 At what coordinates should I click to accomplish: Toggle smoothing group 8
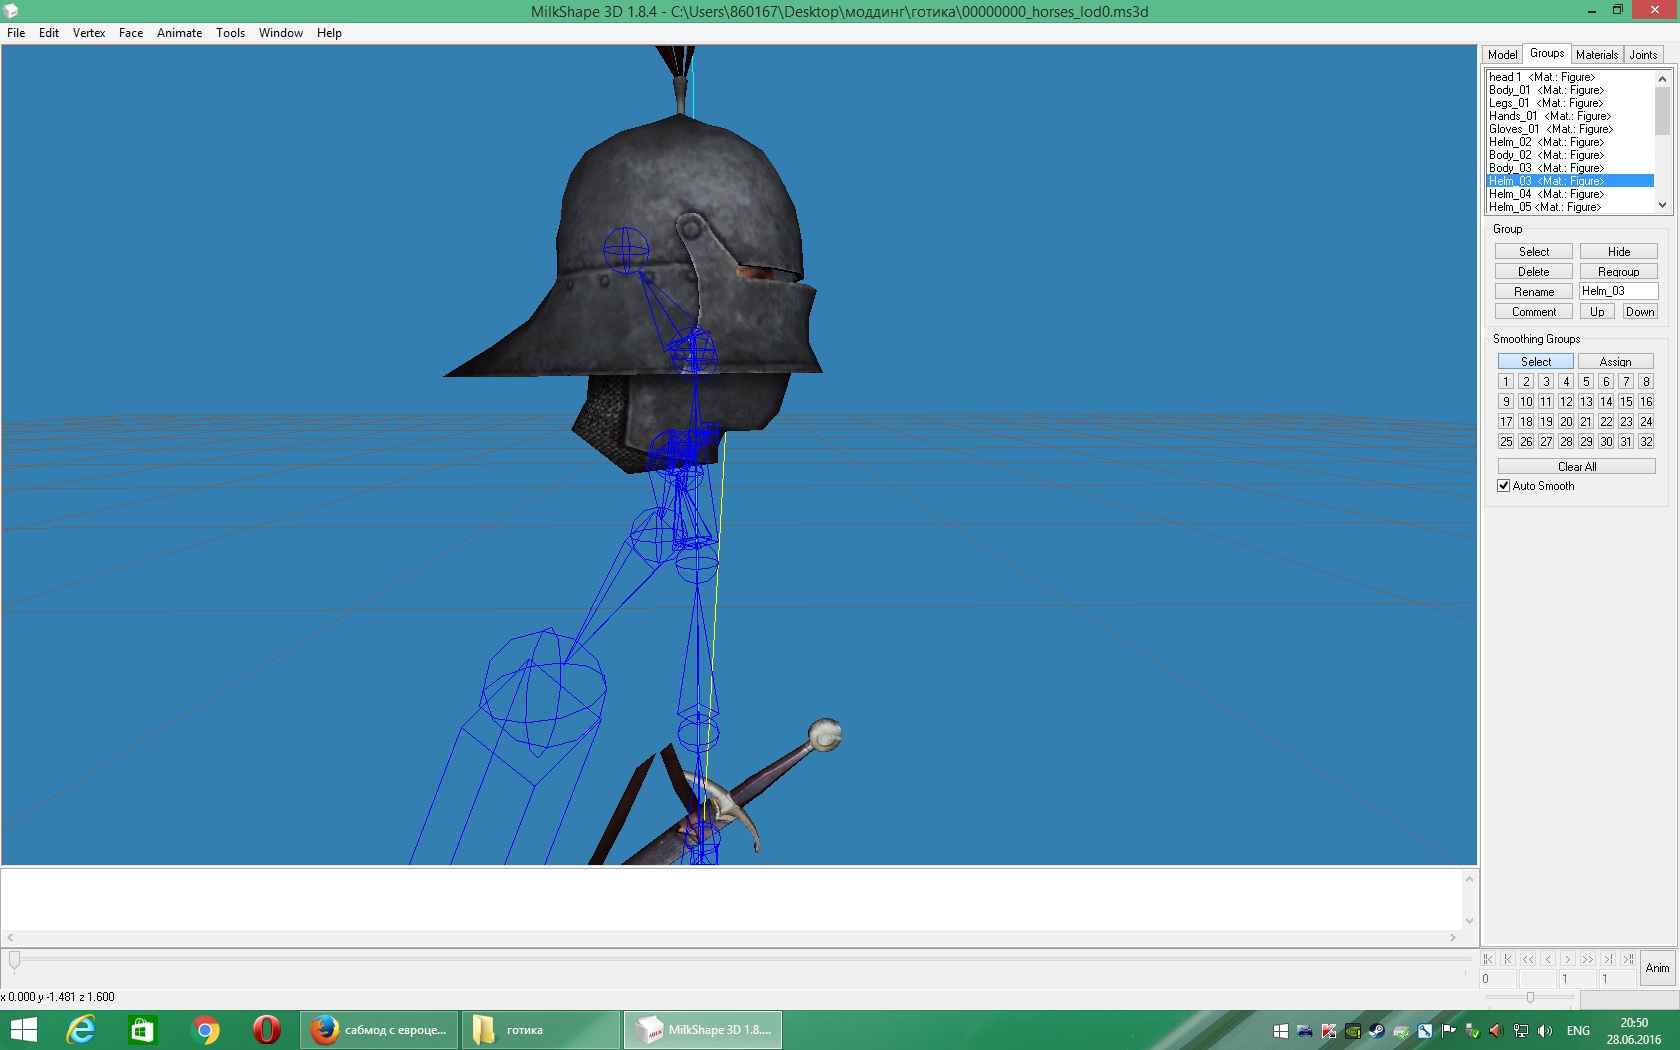point(1646,382)
